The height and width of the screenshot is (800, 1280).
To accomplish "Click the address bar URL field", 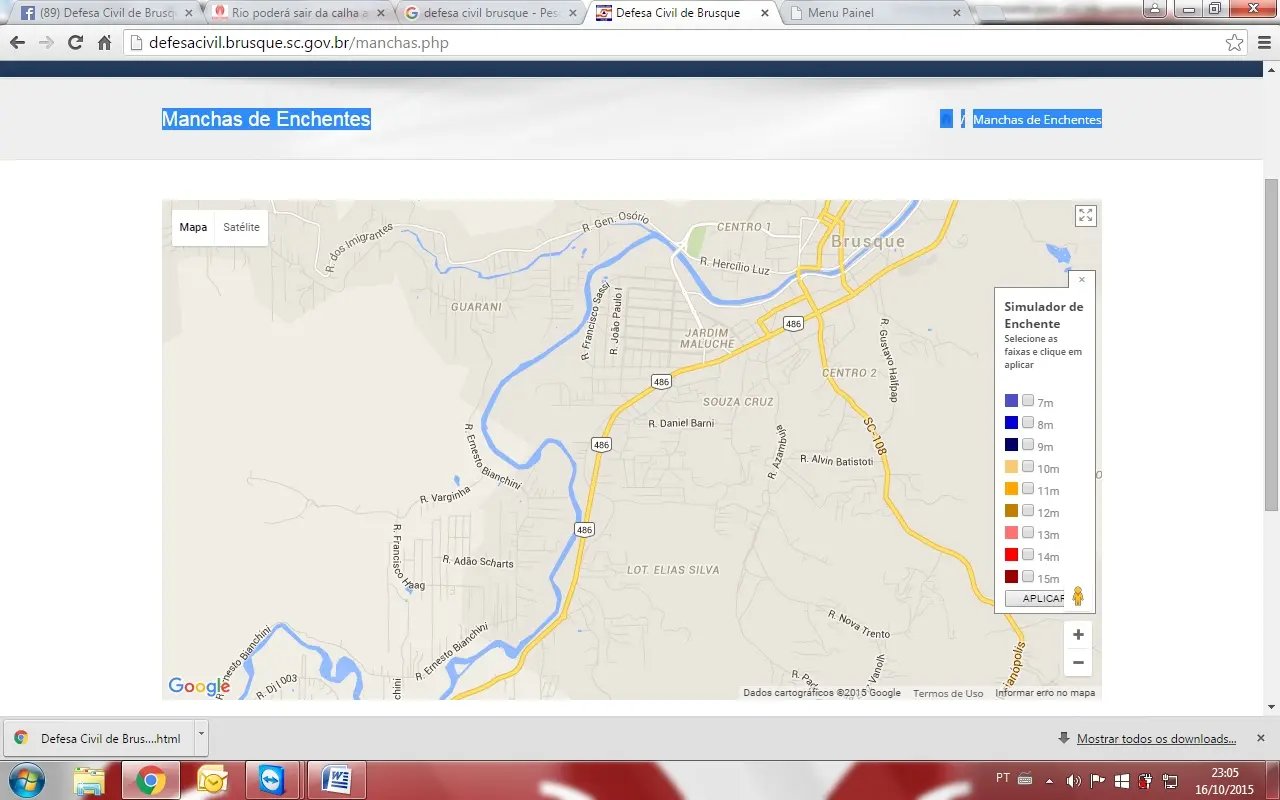I will point(680,43).
